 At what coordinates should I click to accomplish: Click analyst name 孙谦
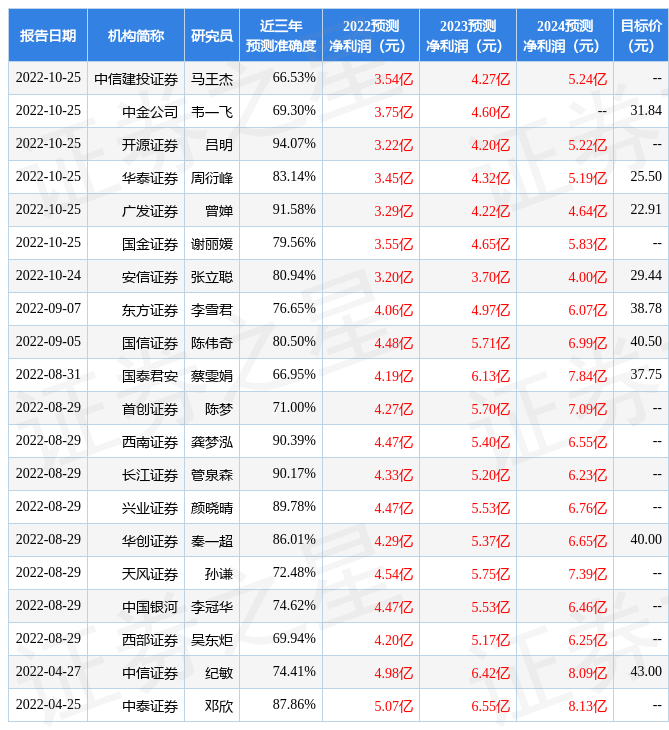coord(219,575)
